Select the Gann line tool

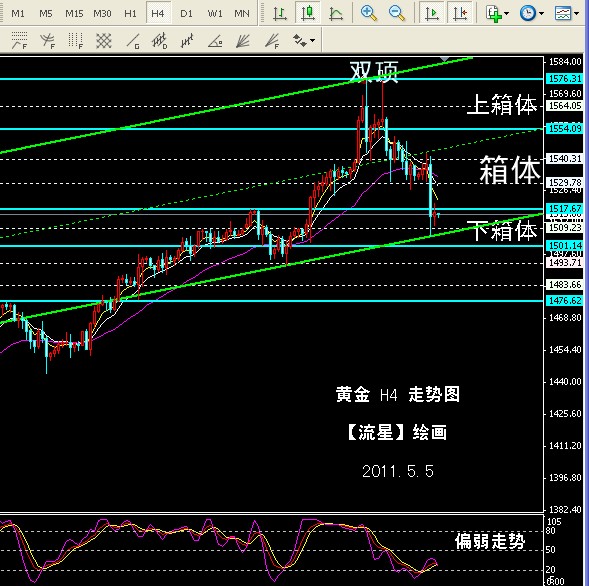coord(133,41)
